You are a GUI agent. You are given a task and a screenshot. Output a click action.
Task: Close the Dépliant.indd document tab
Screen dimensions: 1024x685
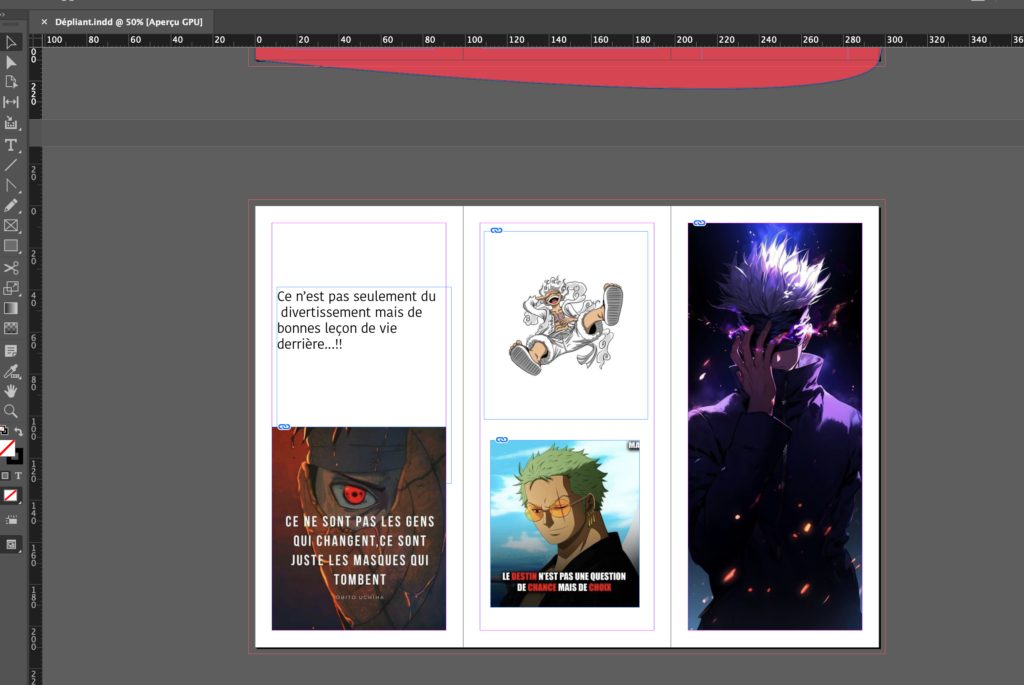coord(44,21)
